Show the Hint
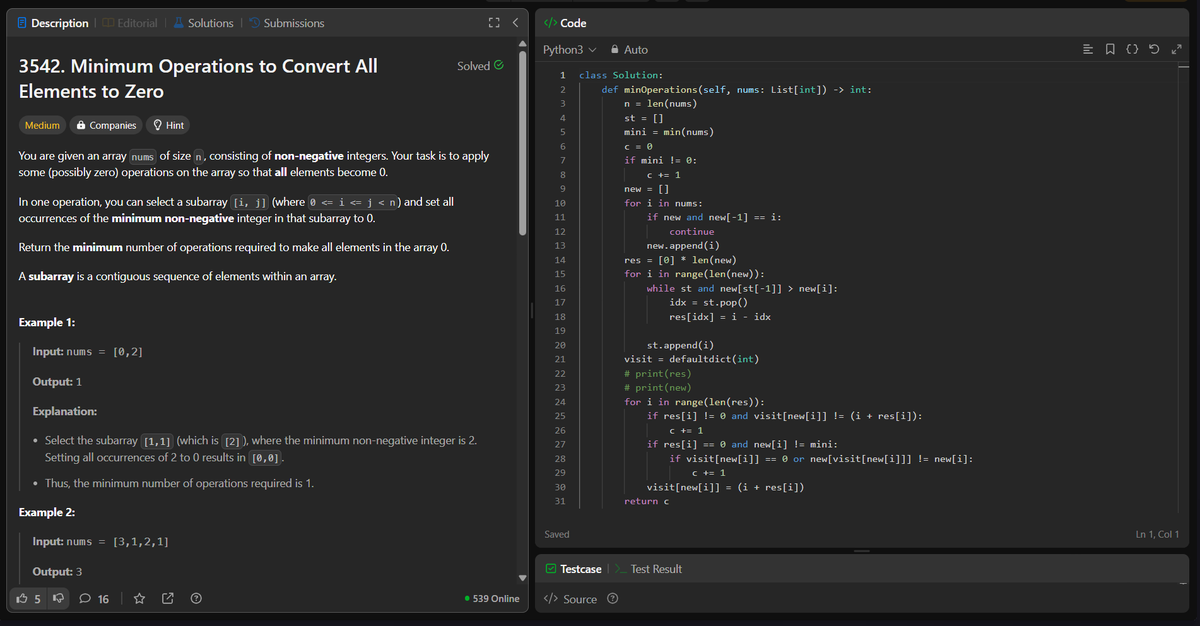This screenshot has width=1200, height=626. (168, 125)
